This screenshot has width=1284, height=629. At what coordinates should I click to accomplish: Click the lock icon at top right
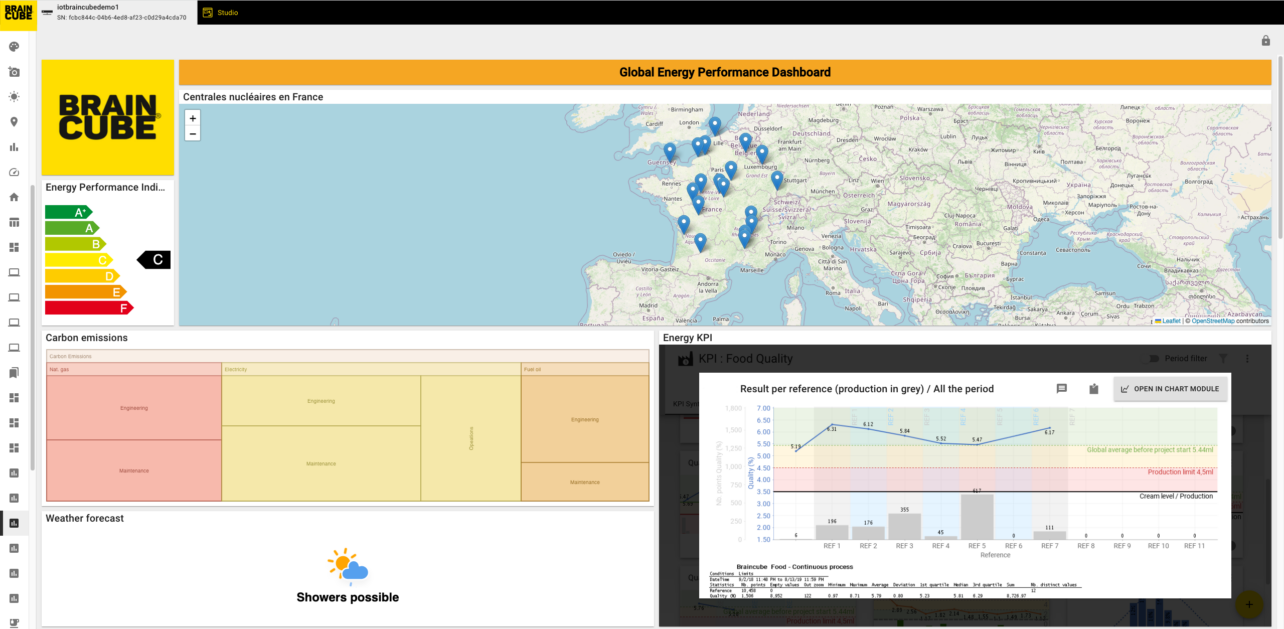(x=1265, y=41)
